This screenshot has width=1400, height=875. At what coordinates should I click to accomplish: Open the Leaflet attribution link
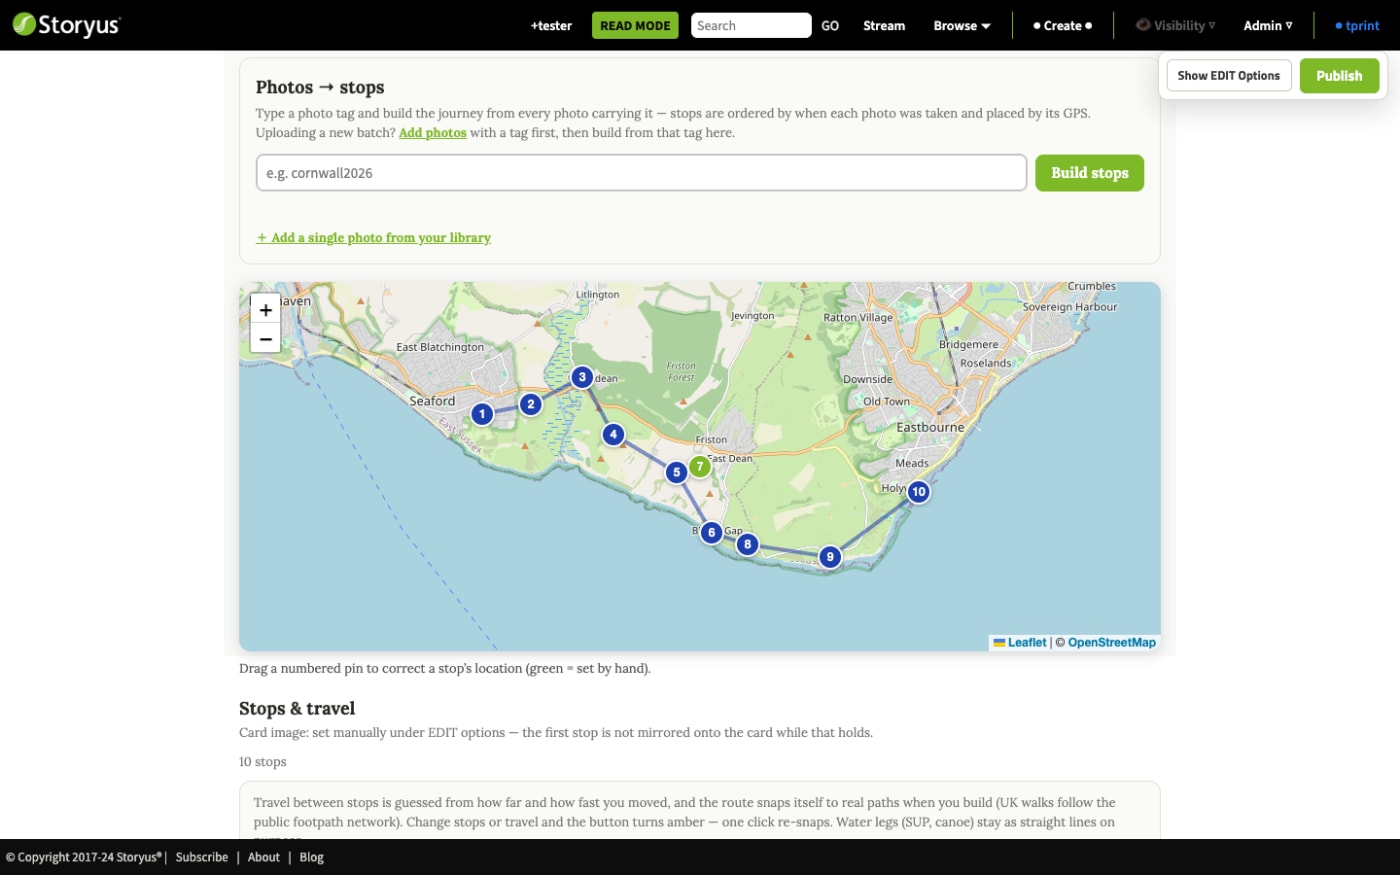[1020, 643]
